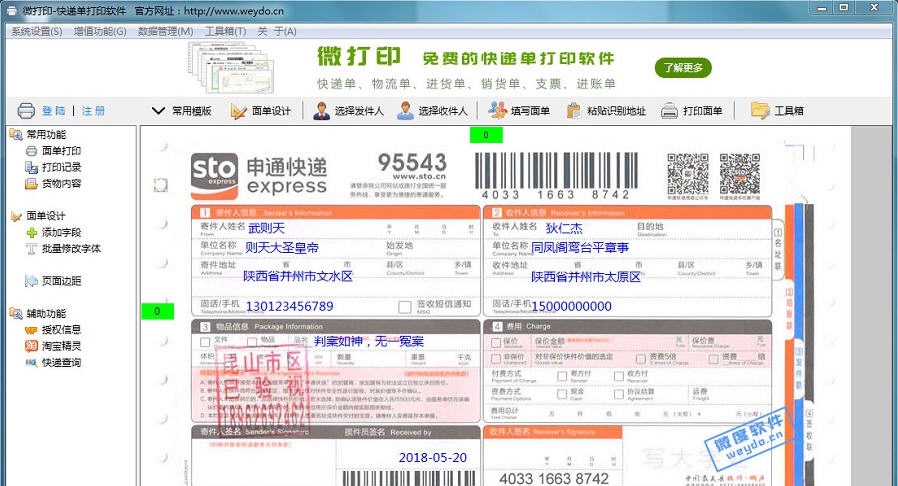Screen dimensions: 898x486
Task: Tick the 寄方付 payment checkbox
Action: click(x=562, y=376)
